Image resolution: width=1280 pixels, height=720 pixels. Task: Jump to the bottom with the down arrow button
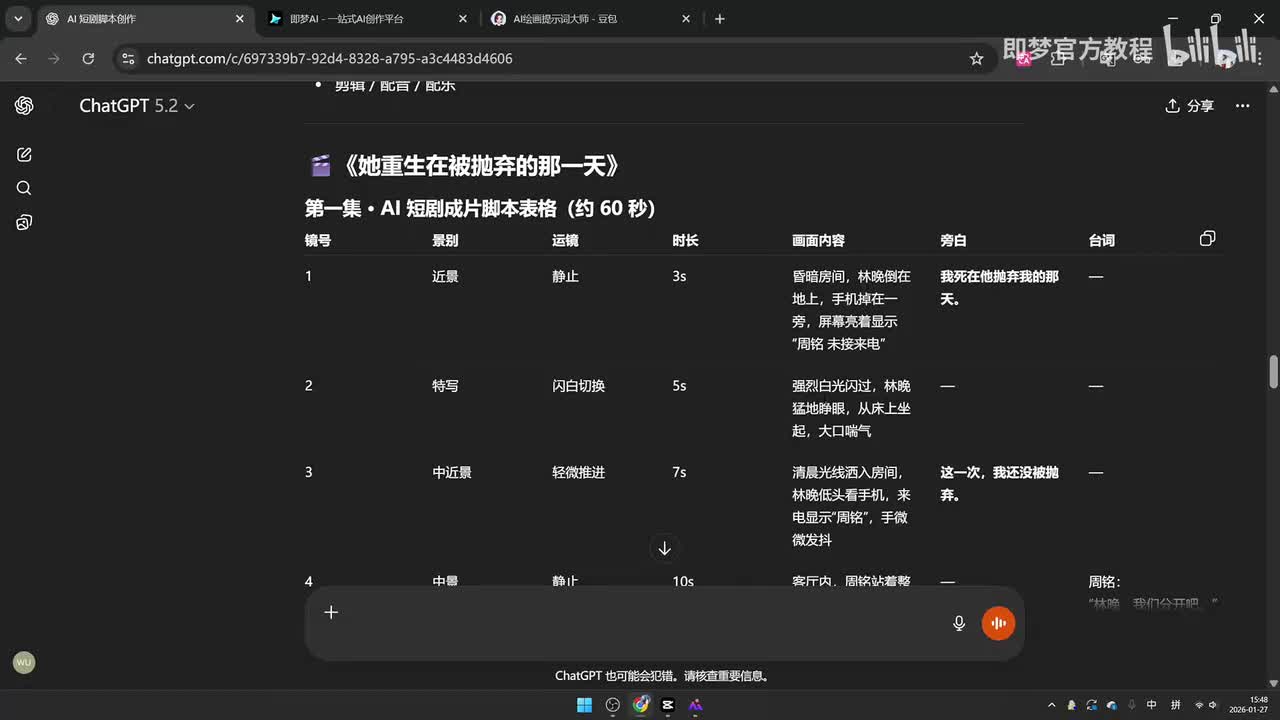[664, 548]
